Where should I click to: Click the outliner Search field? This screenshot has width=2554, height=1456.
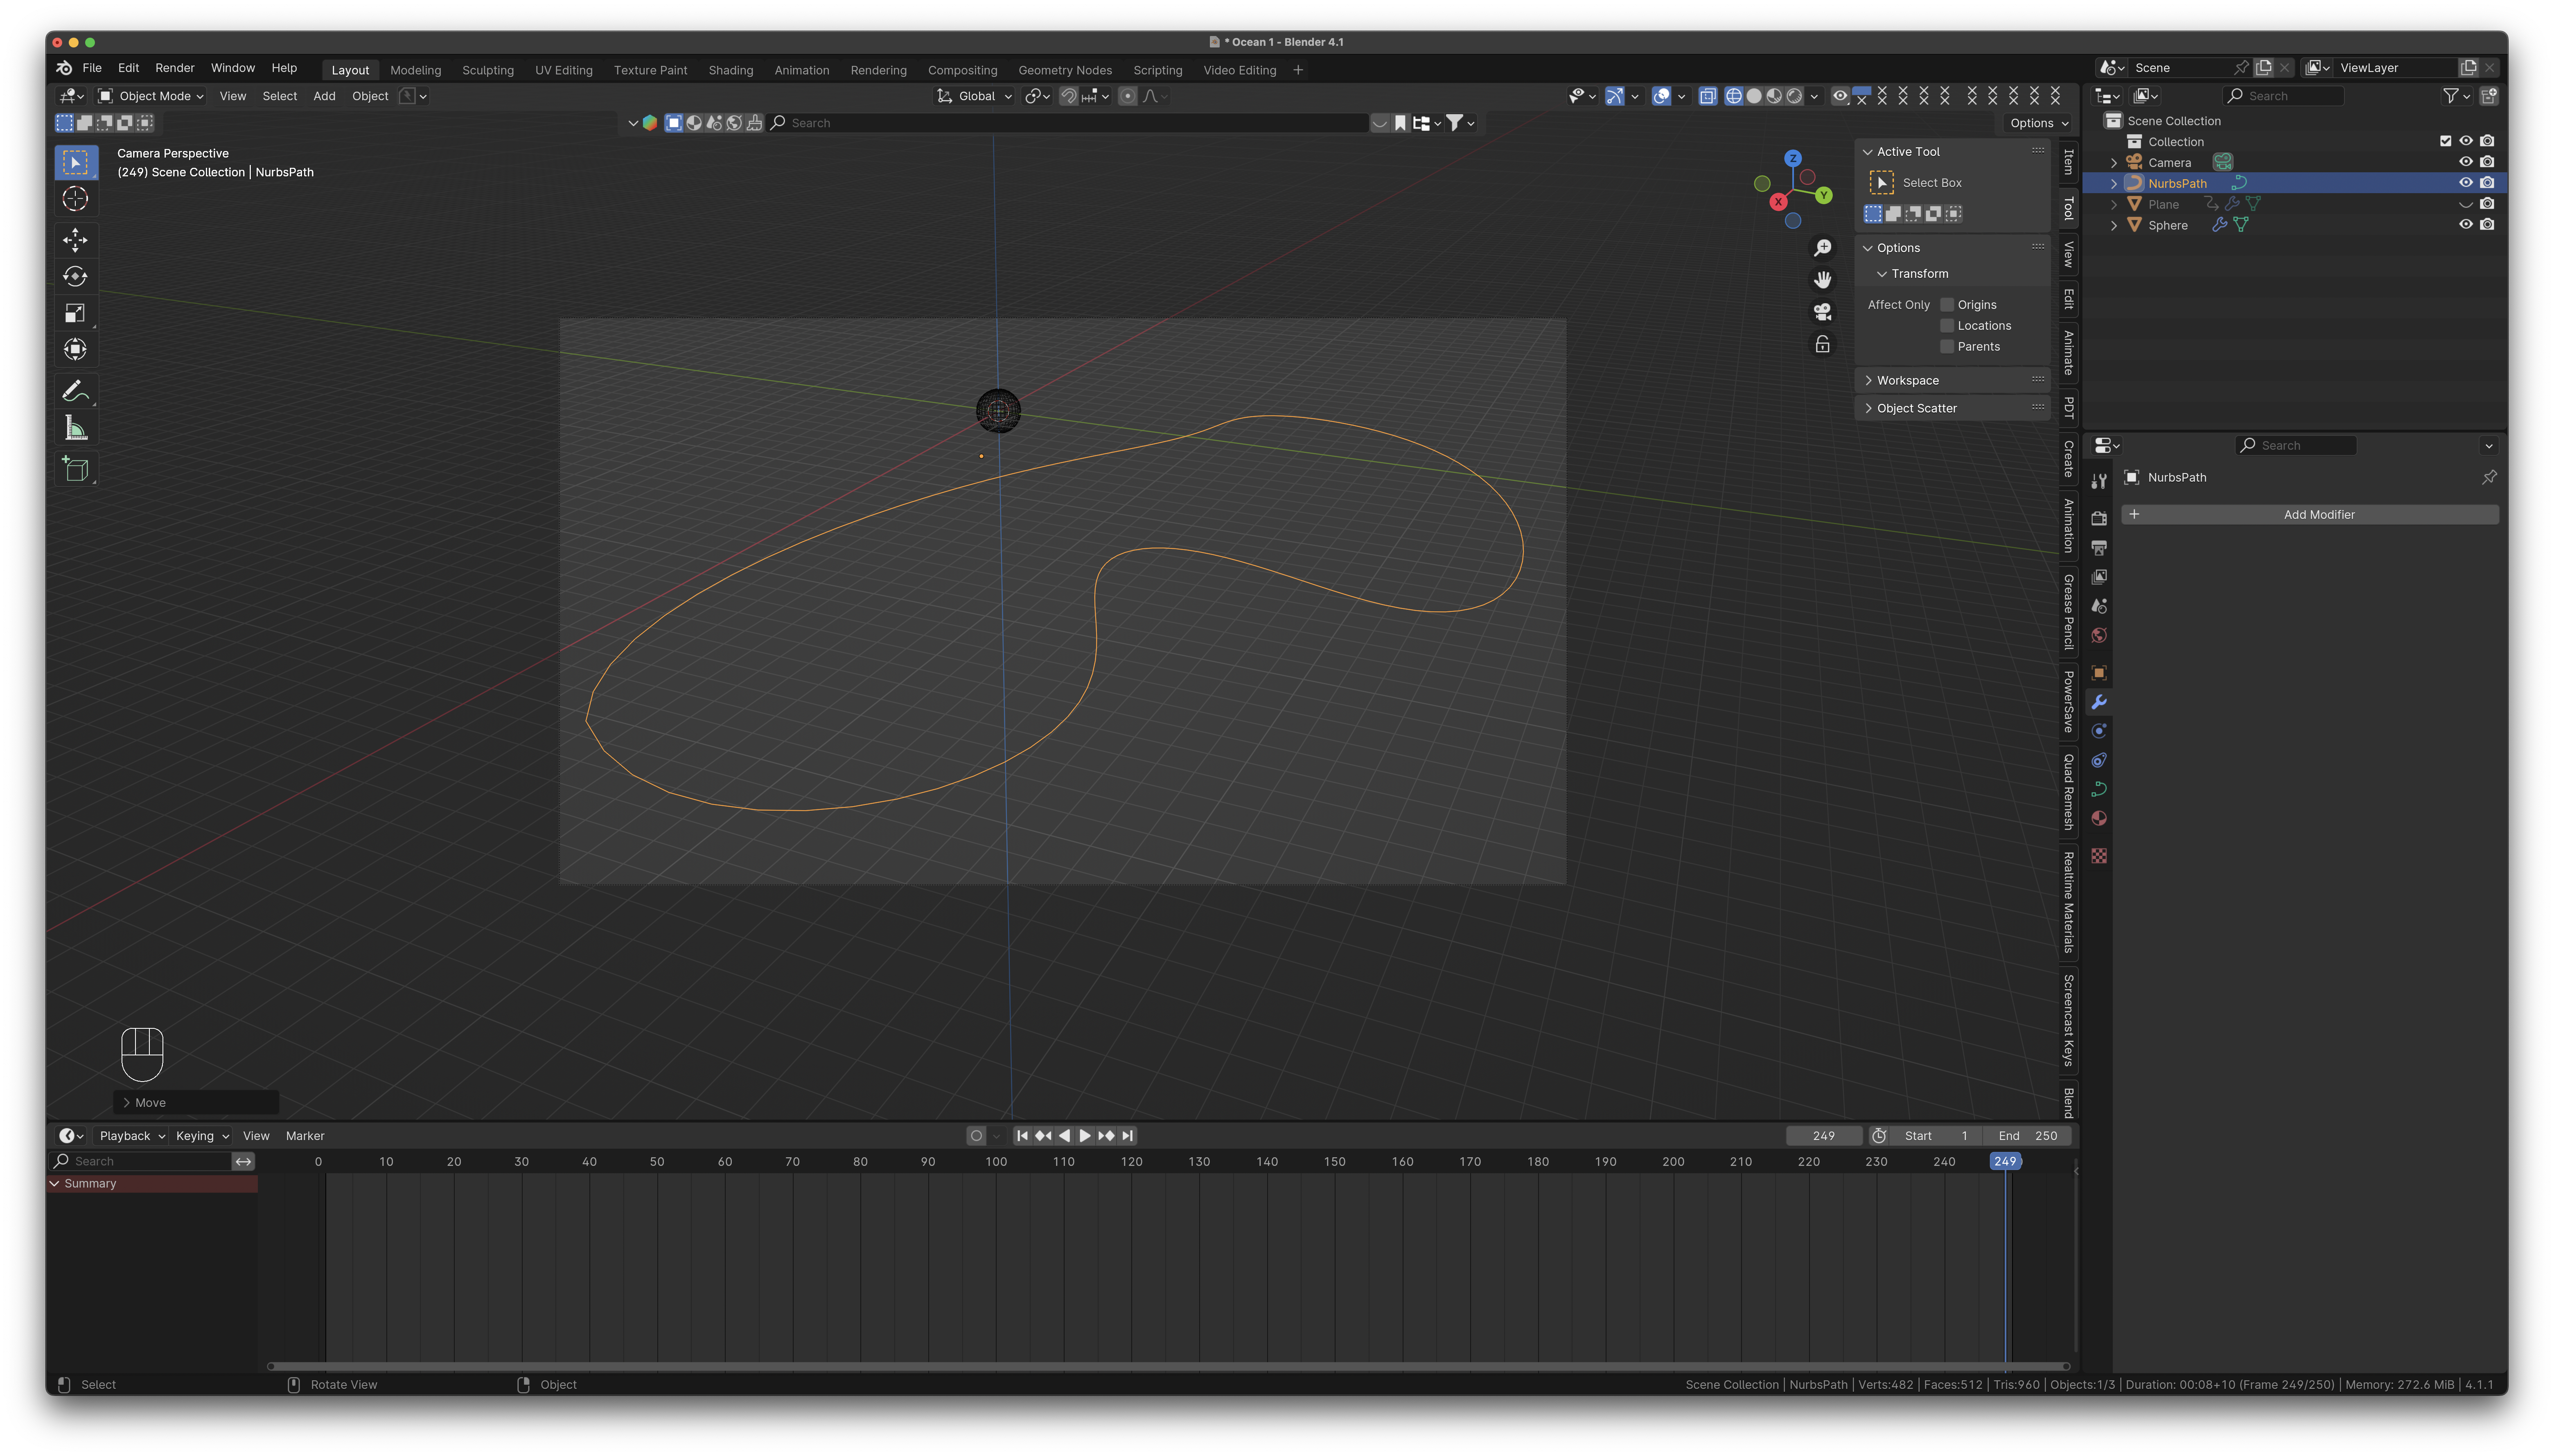coord(2284,96)
